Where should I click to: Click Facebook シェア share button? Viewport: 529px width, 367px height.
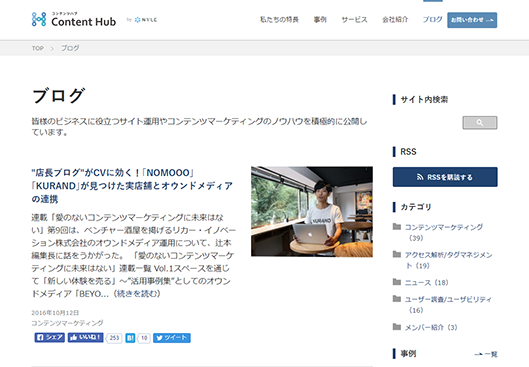[50, 338]
